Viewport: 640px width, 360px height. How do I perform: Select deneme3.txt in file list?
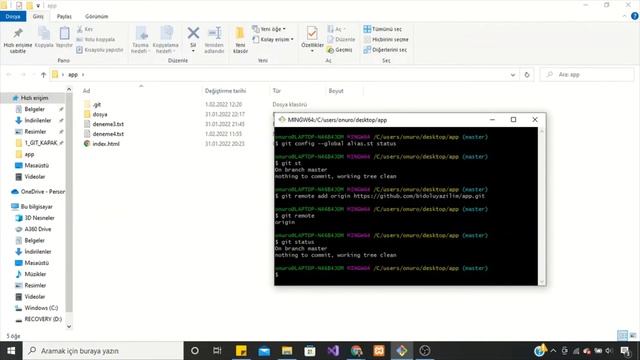click(x=108, y=124)
